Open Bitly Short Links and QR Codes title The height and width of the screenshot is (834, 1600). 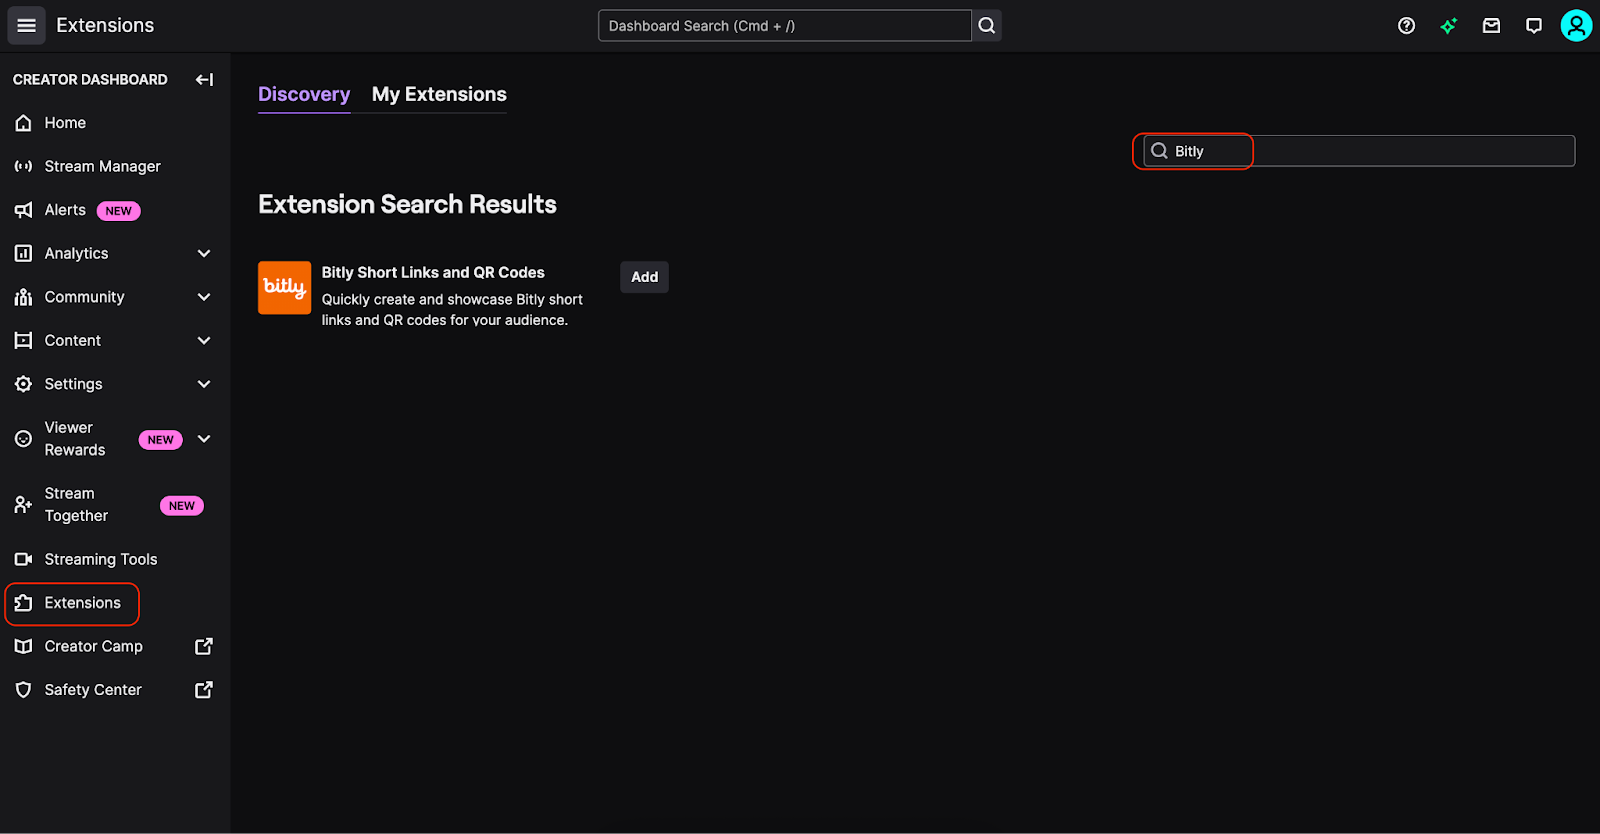click(433, 272)
